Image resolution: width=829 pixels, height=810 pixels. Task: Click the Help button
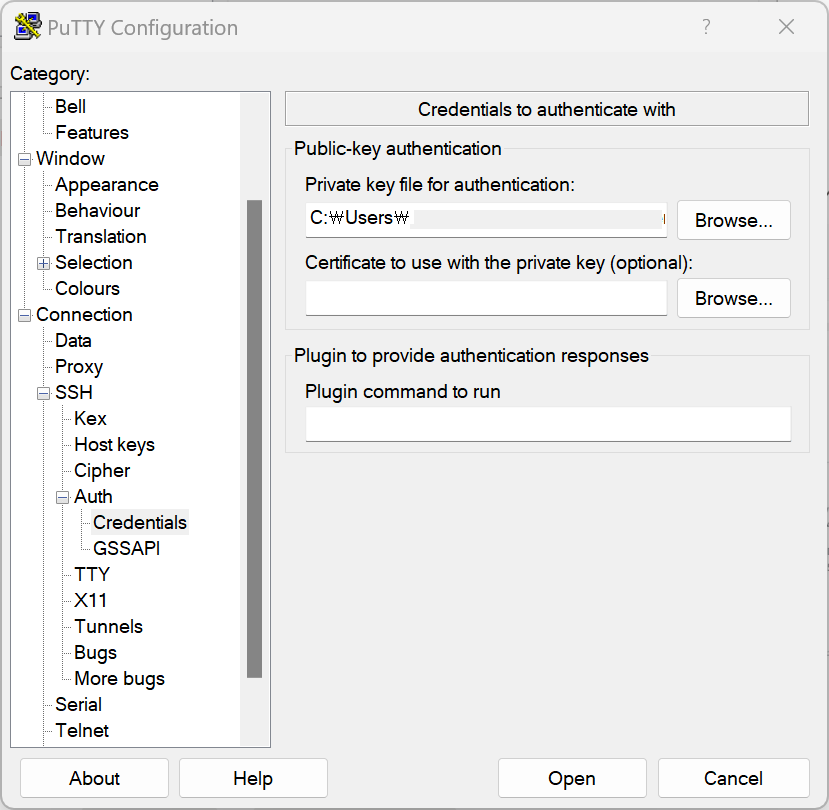tap(253, 778)
